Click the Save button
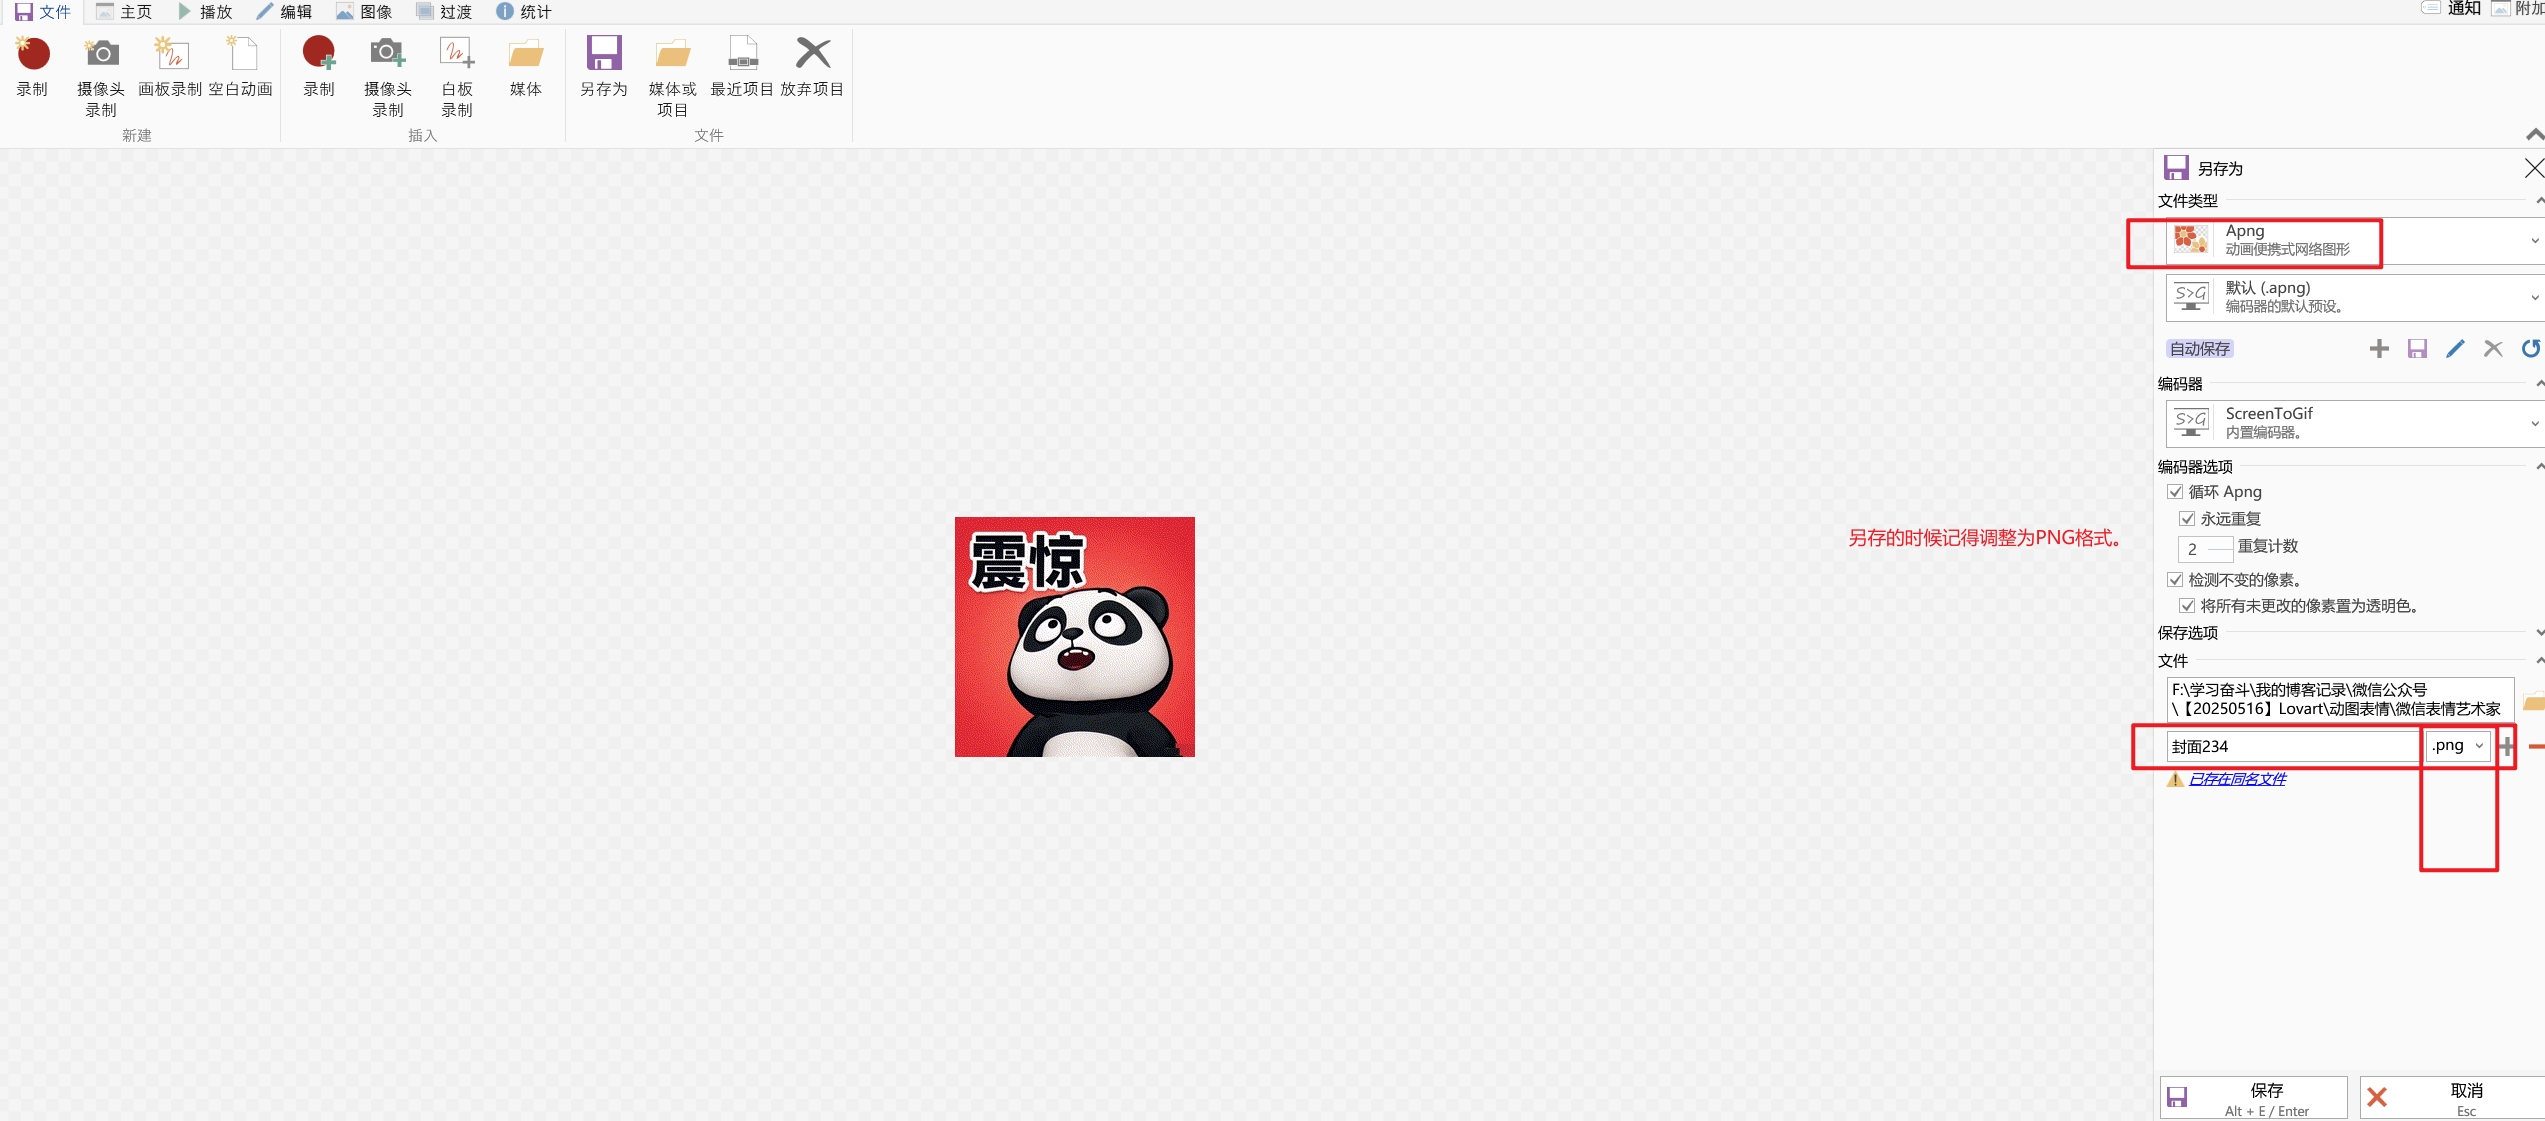 [x=2254, y=1098]
